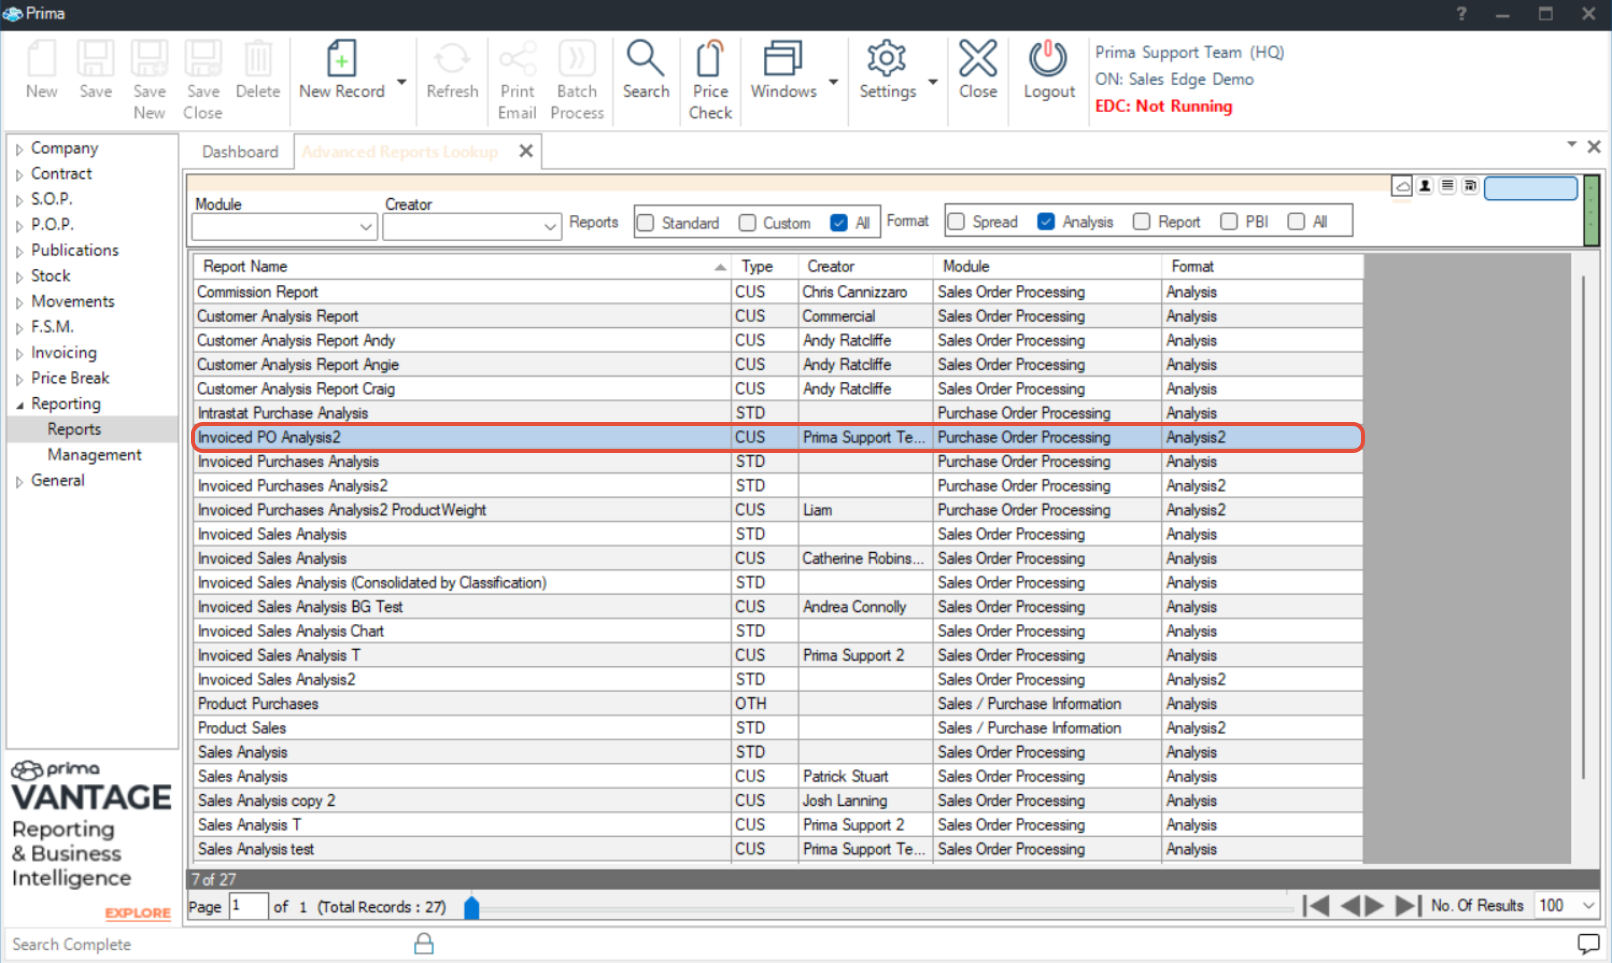Click the padlock icon in the status bar

(x=424, y=943)
